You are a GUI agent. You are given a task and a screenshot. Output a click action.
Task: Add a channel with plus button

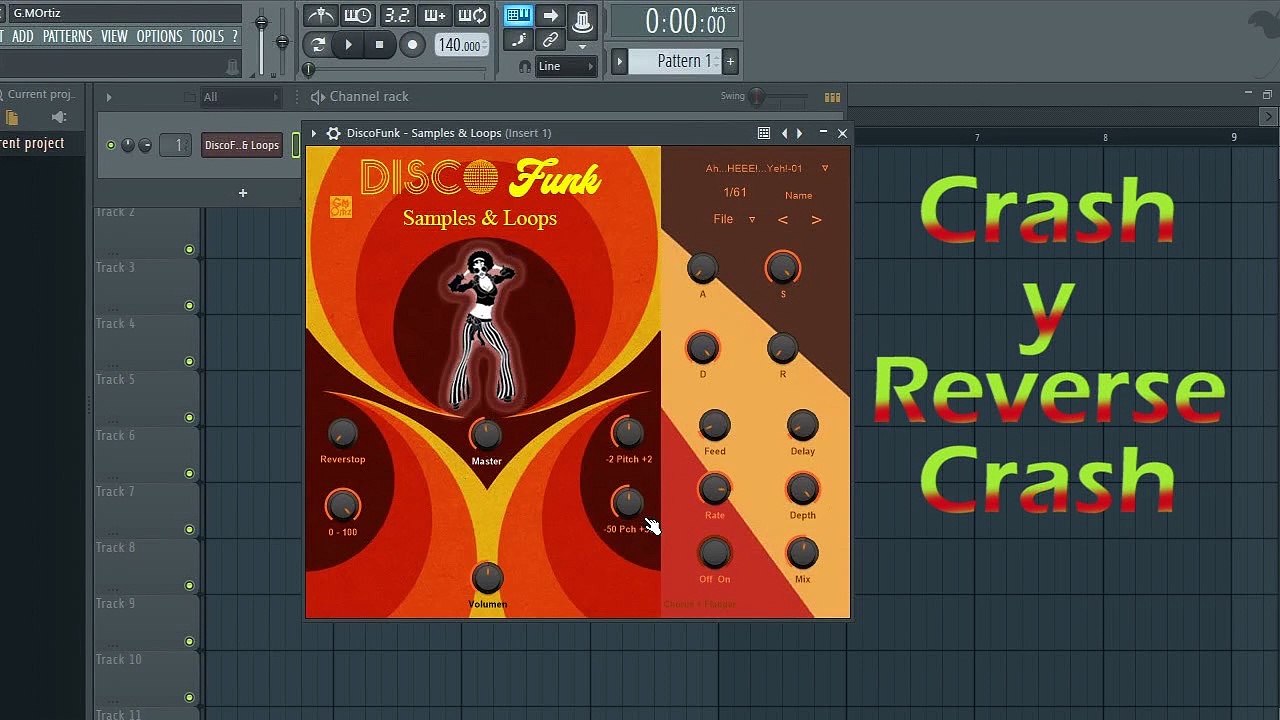(242, 193)
